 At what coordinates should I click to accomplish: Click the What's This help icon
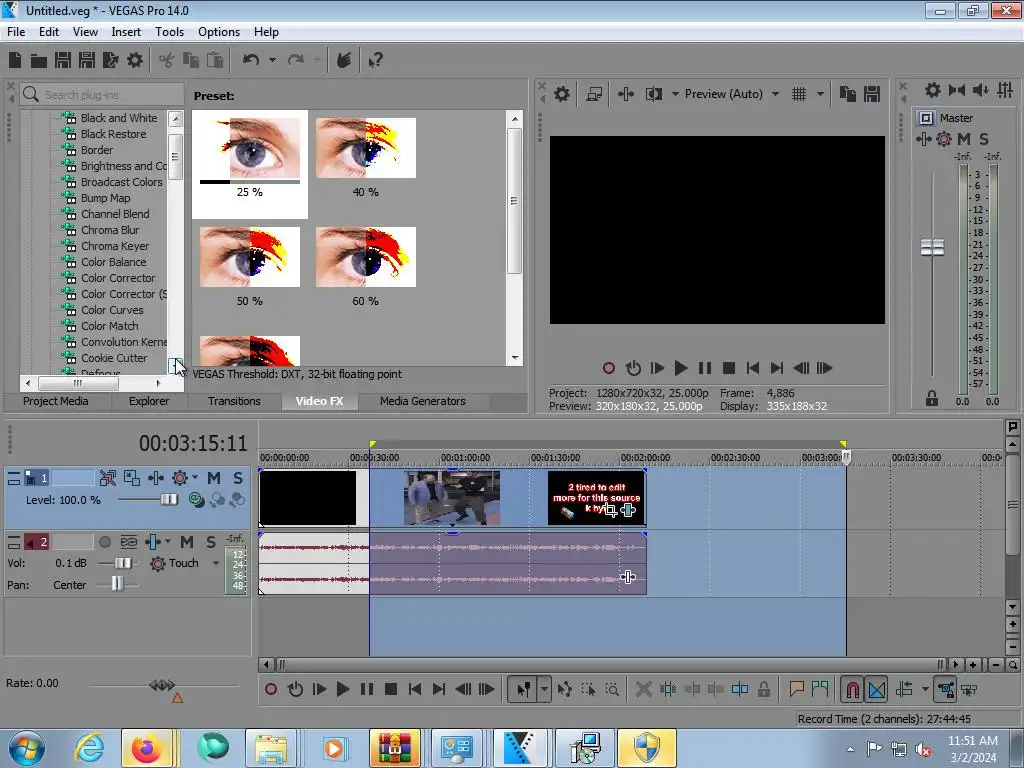pos(376,60)
